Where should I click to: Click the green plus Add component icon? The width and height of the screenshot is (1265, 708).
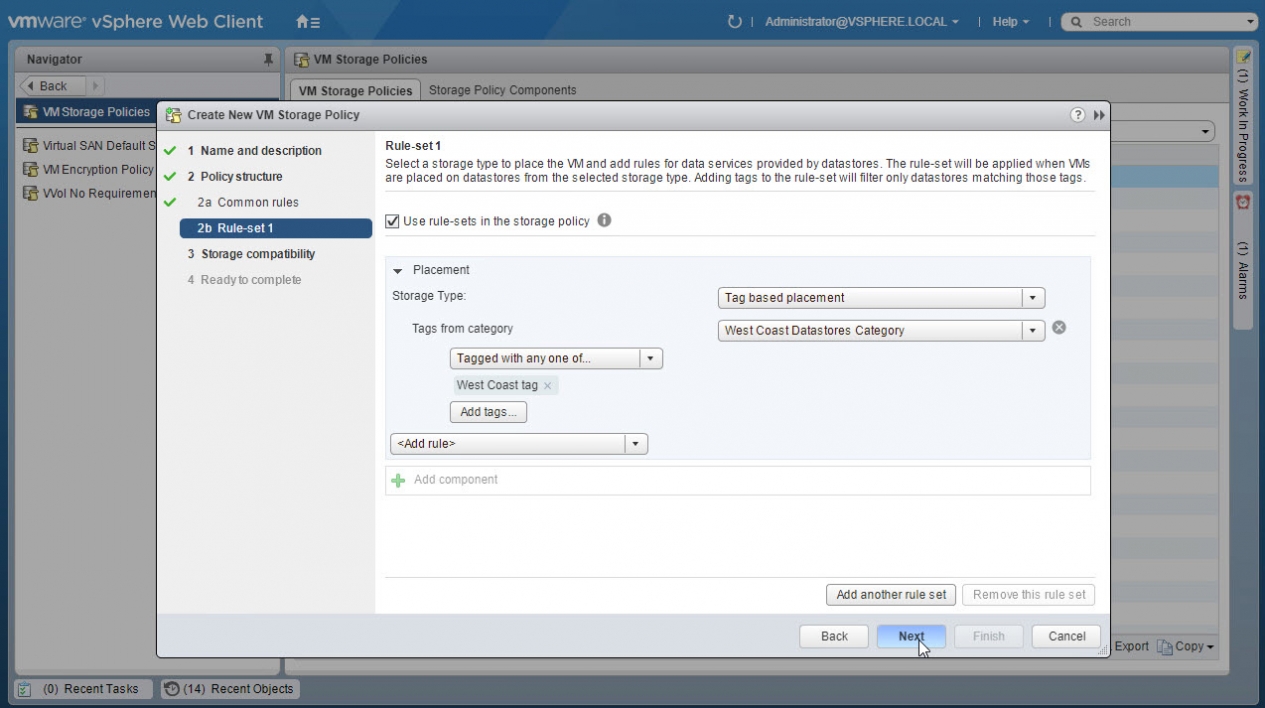coord(398,480)
